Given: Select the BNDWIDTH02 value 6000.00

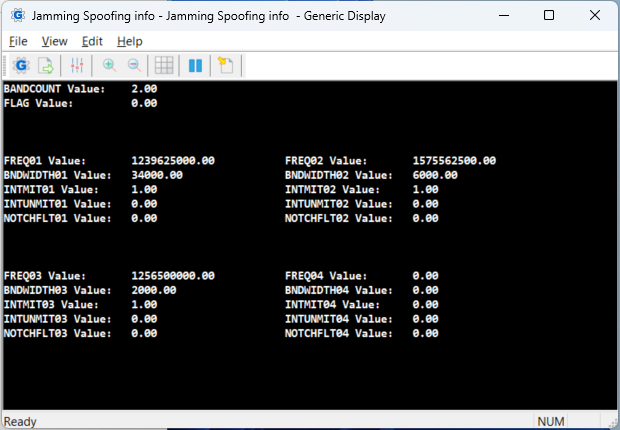Looking at the screenshot, I should (x=434, y=175).
